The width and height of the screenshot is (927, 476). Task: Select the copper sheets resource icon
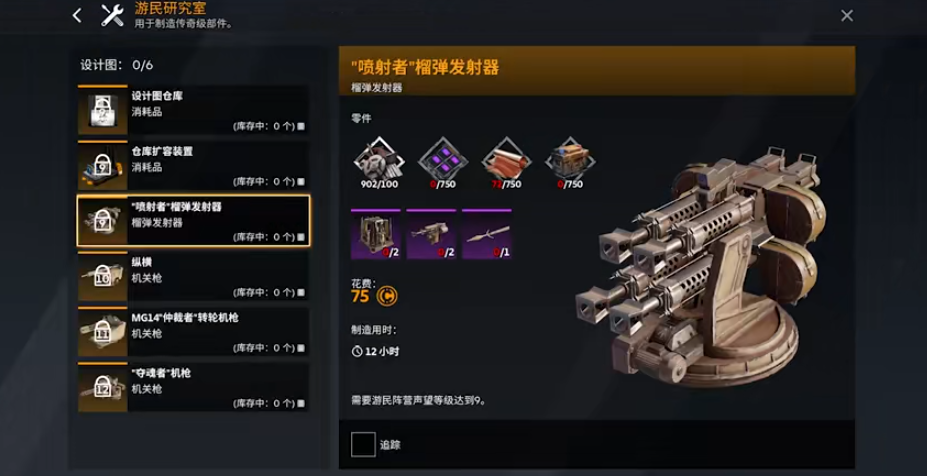coord(507,158)
